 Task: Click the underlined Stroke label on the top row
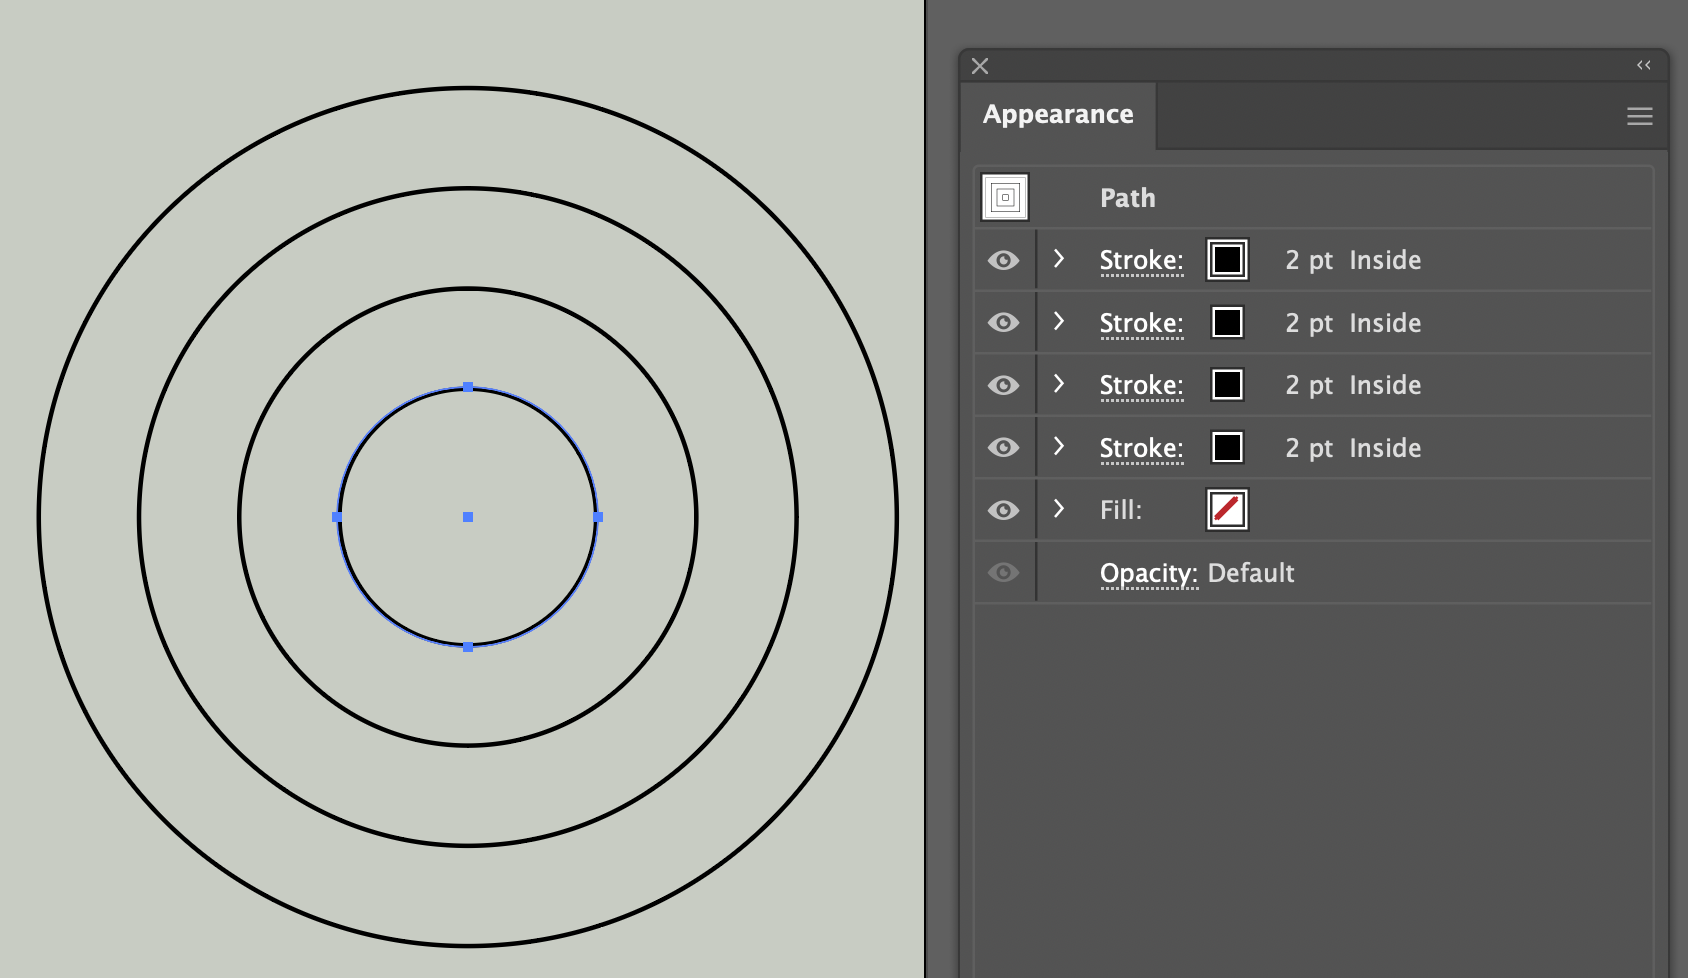pos(1141,259)
